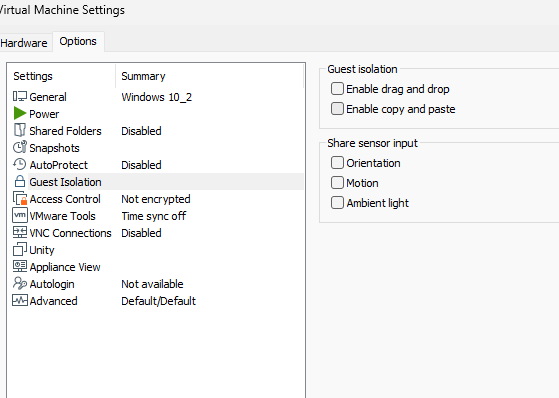Toggle the Motion sensor checkbox

[x=337, y=183]
